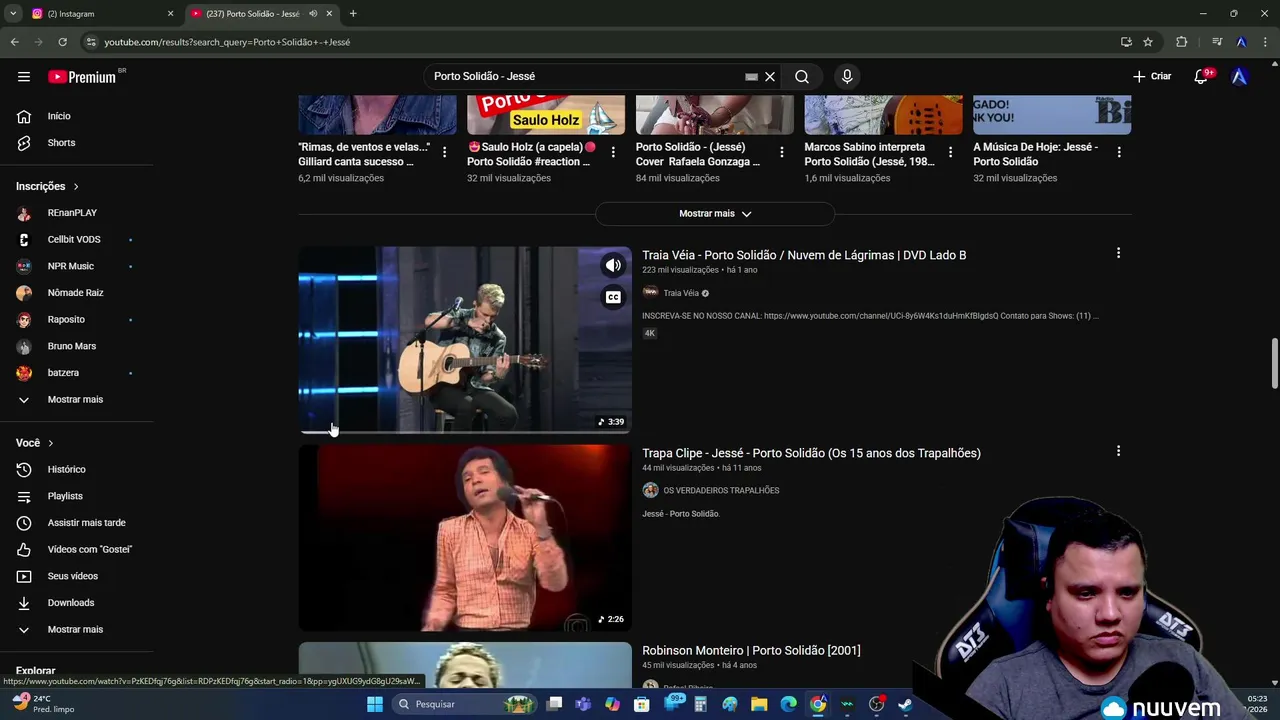Open the browser extensions puzzle icon
The height and width of the screenshot is (720, 1280).
(x=1182, y=42)
